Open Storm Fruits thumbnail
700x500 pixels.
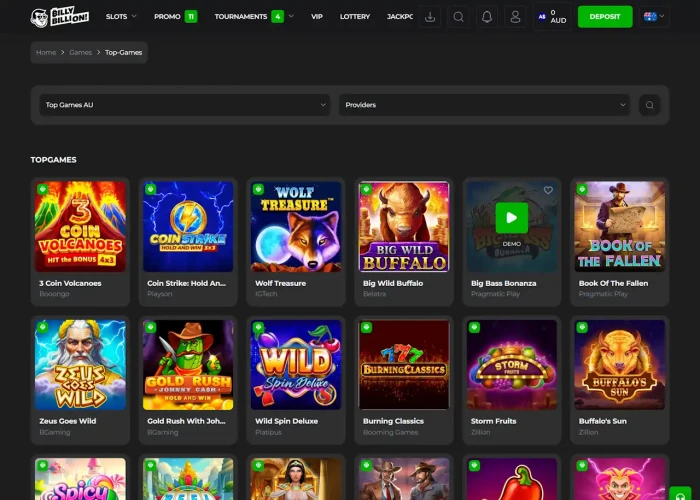point(512,365)
